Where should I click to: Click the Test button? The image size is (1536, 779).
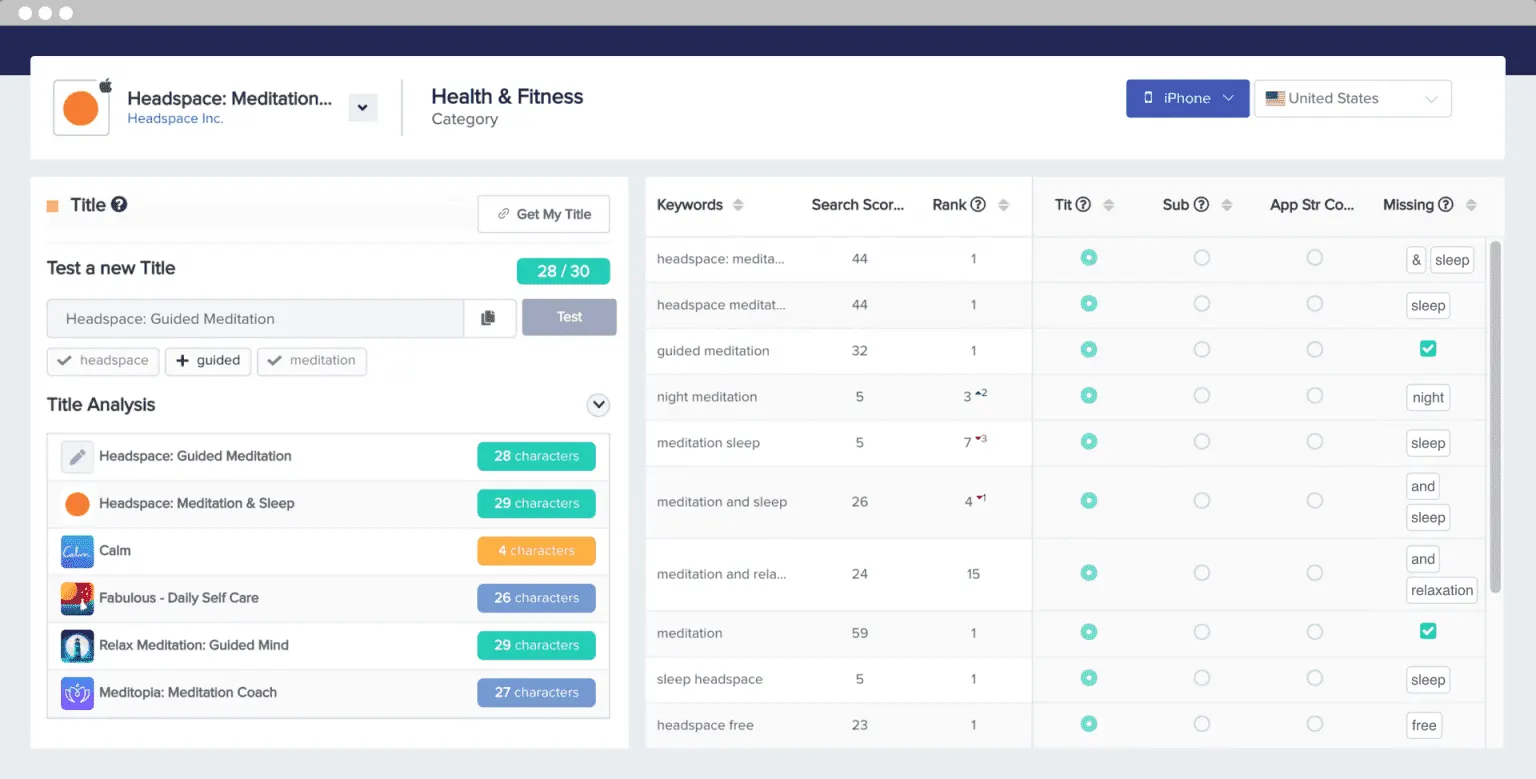(x=569, y=317)
